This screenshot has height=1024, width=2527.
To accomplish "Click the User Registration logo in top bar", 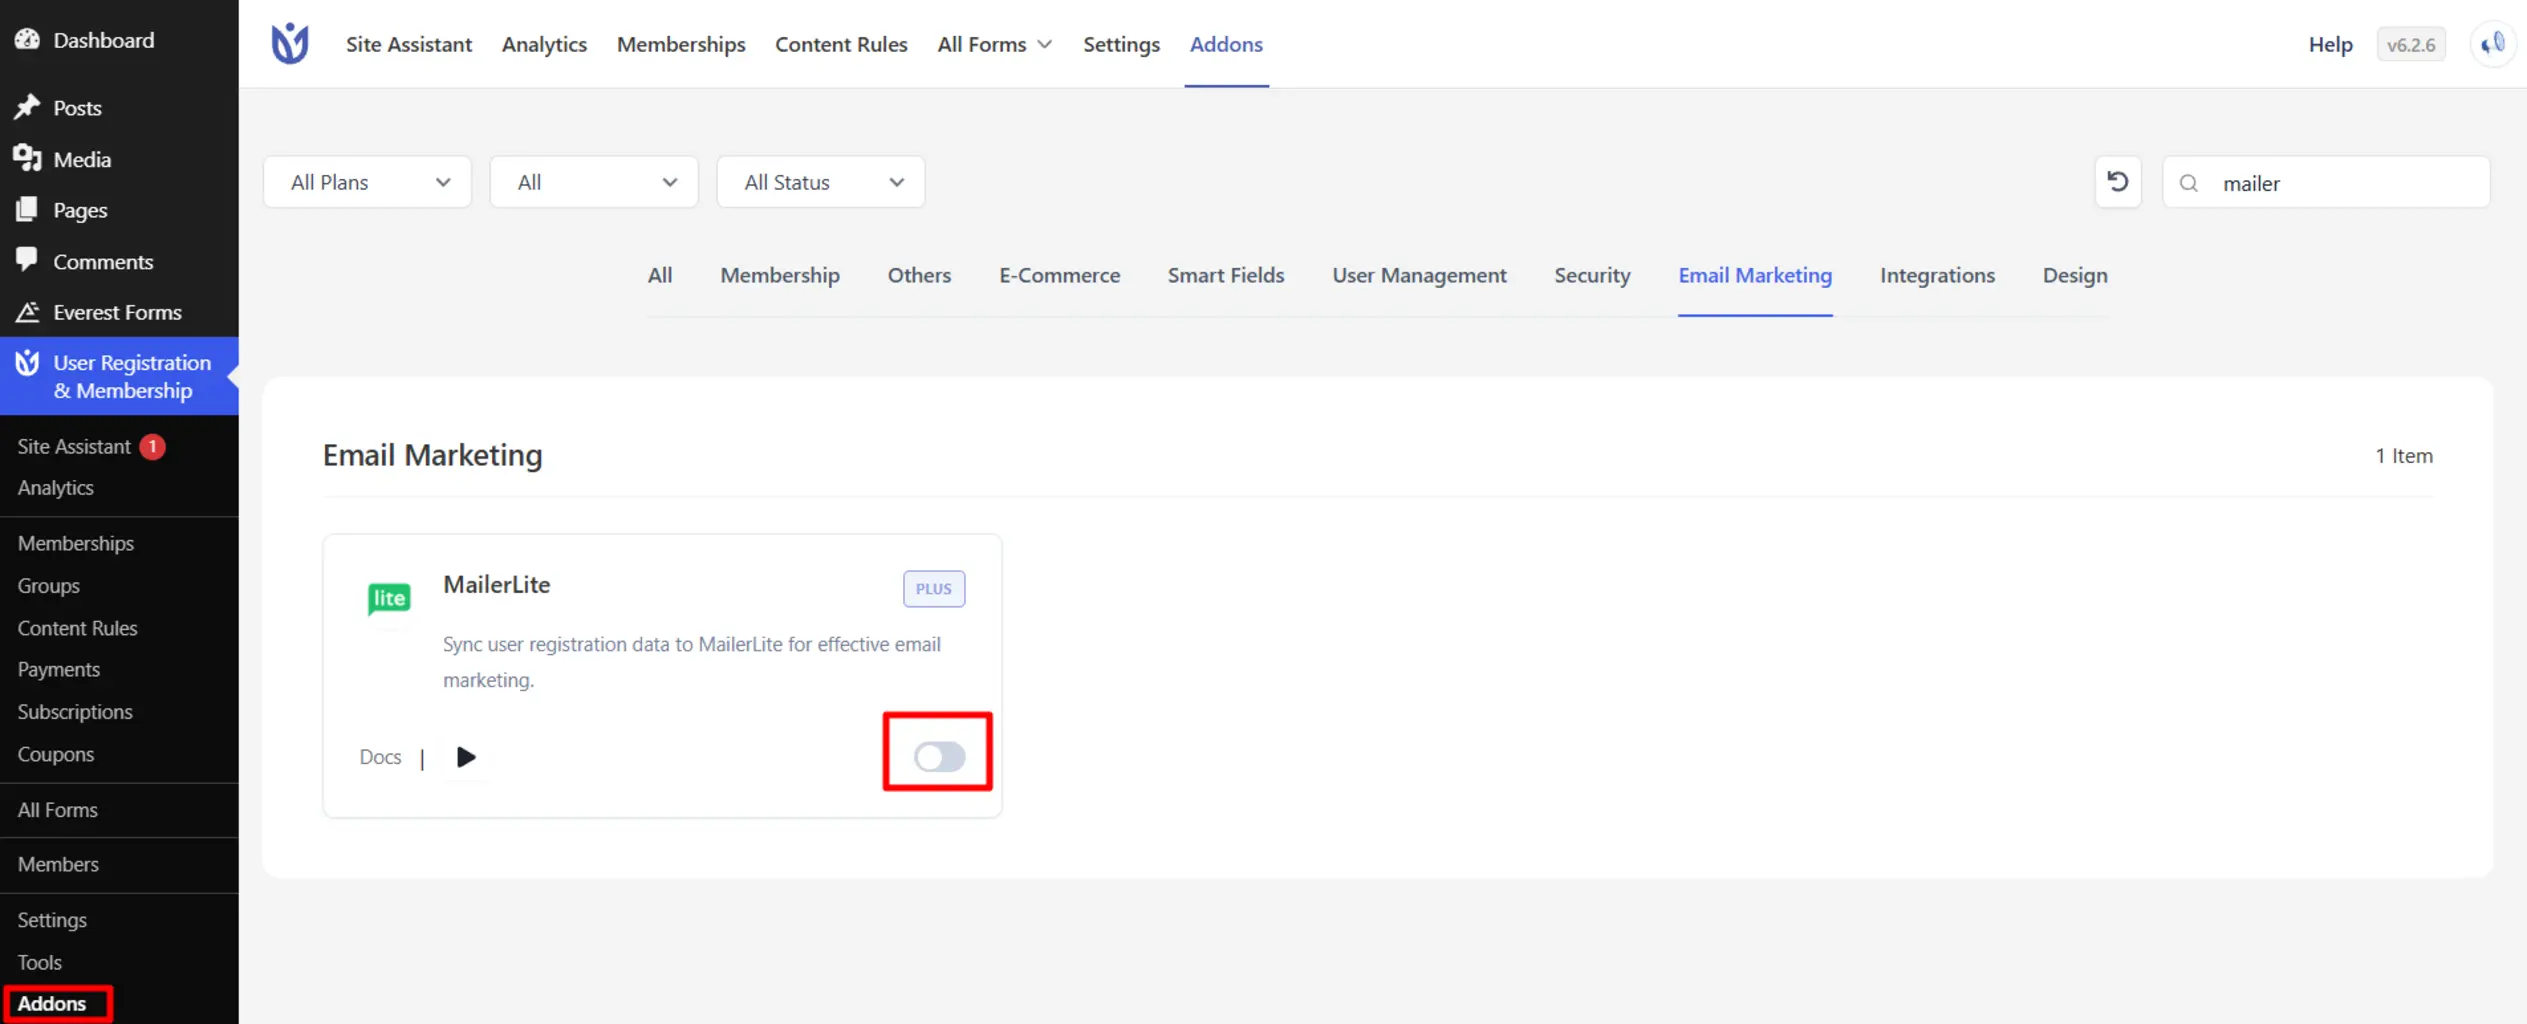I will (x=290, y=44).
